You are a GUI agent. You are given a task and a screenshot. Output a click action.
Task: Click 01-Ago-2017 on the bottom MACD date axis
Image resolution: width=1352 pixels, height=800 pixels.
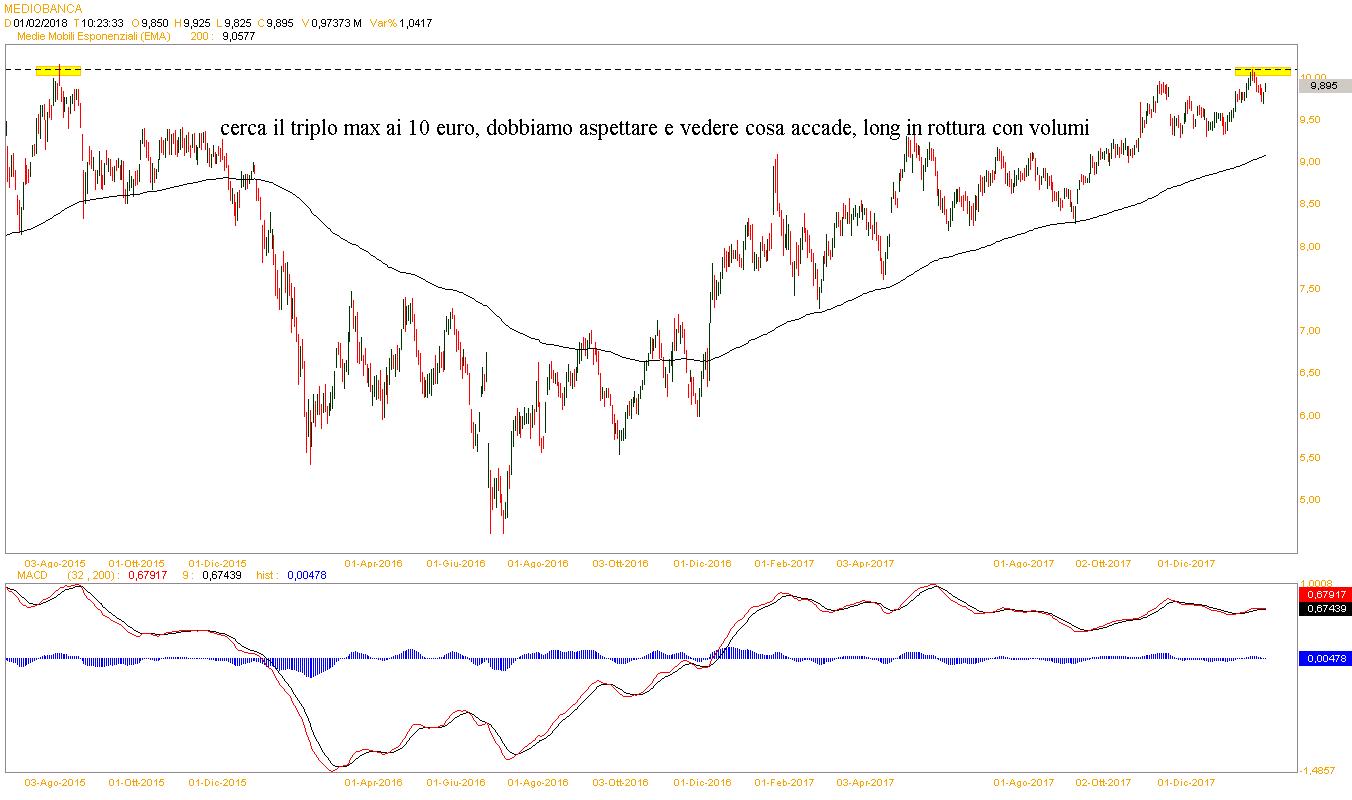pyautogui.click(x=1024, y=782)
